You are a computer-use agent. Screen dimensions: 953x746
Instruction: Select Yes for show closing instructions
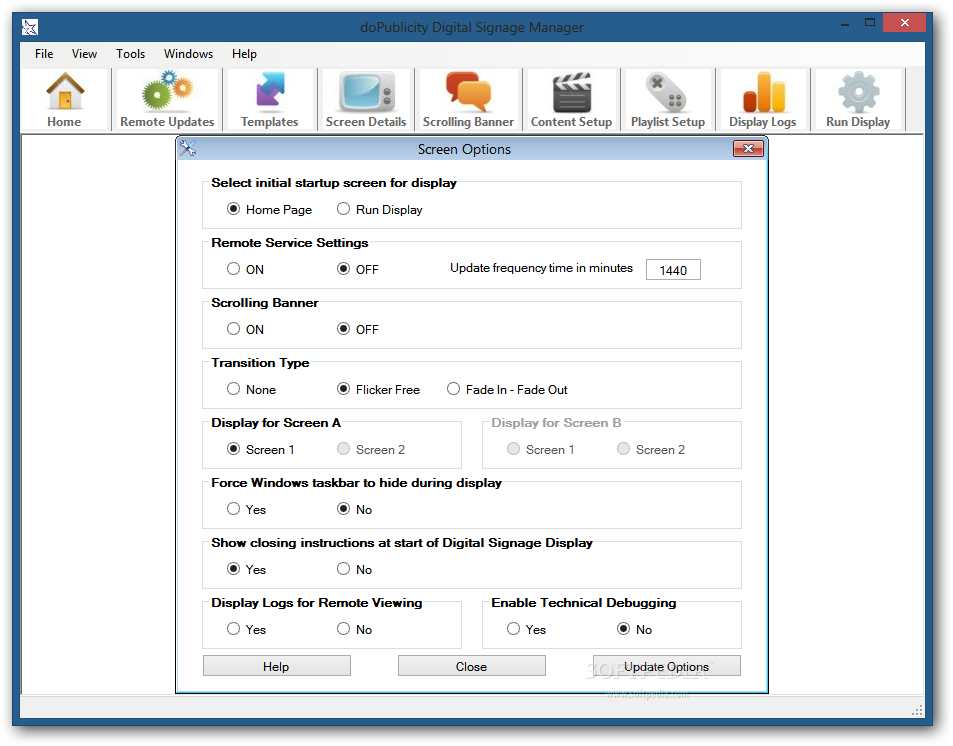(x=246, y=569)
